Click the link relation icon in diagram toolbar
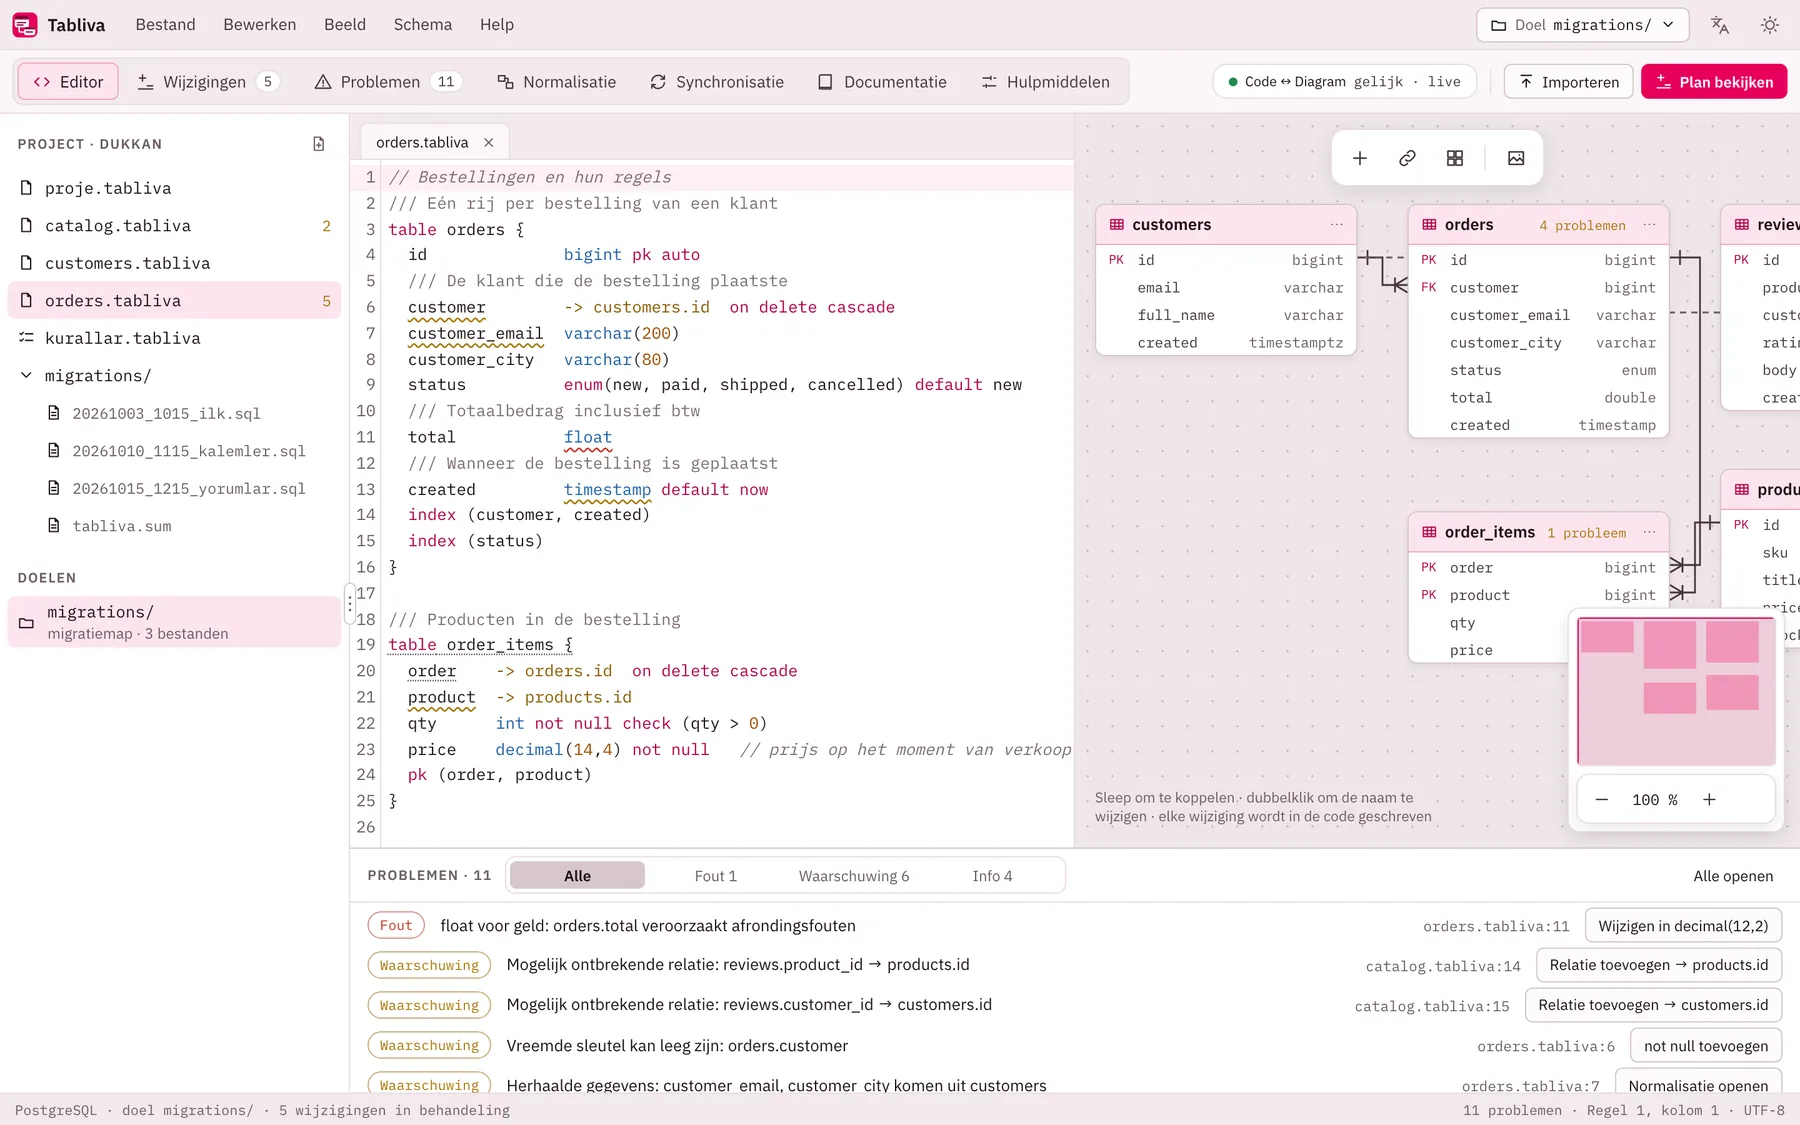 coord(1407,158)
